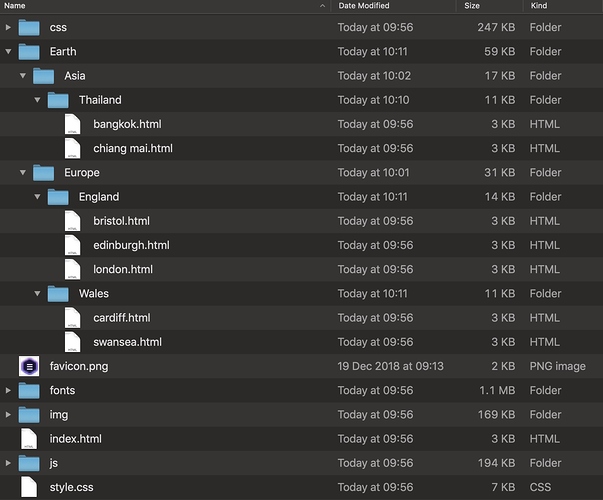
Task: Expand the img folder
Action: 9,415
